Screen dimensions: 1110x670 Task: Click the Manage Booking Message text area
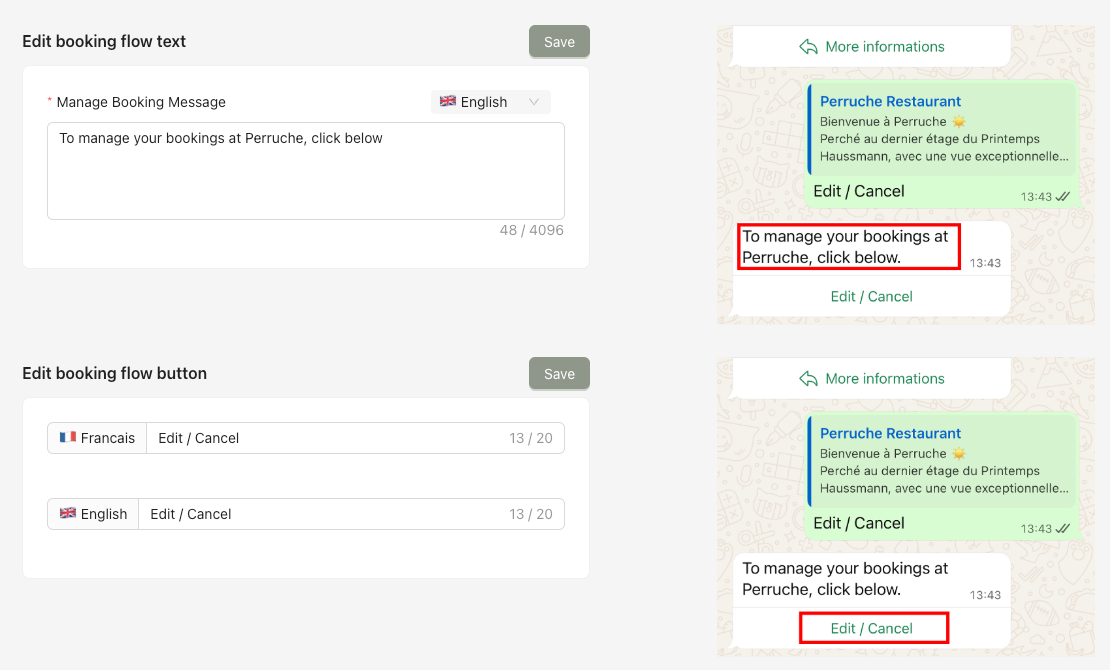click(306, 171)
